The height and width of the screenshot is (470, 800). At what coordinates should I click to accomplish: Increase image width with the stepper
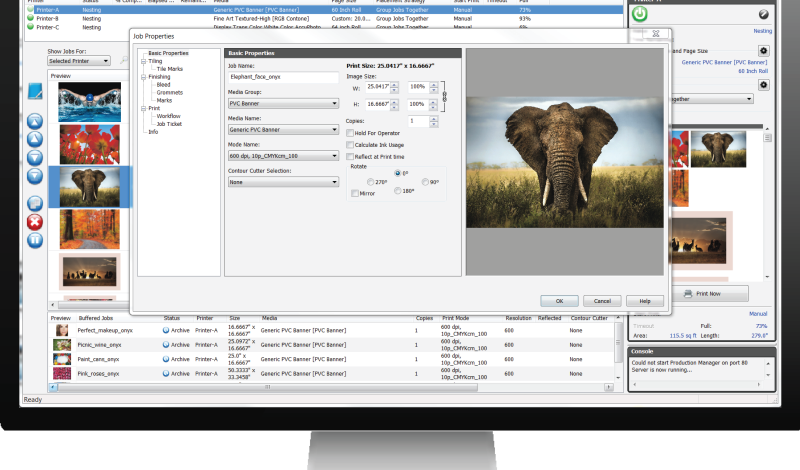[x=394, y=84]
